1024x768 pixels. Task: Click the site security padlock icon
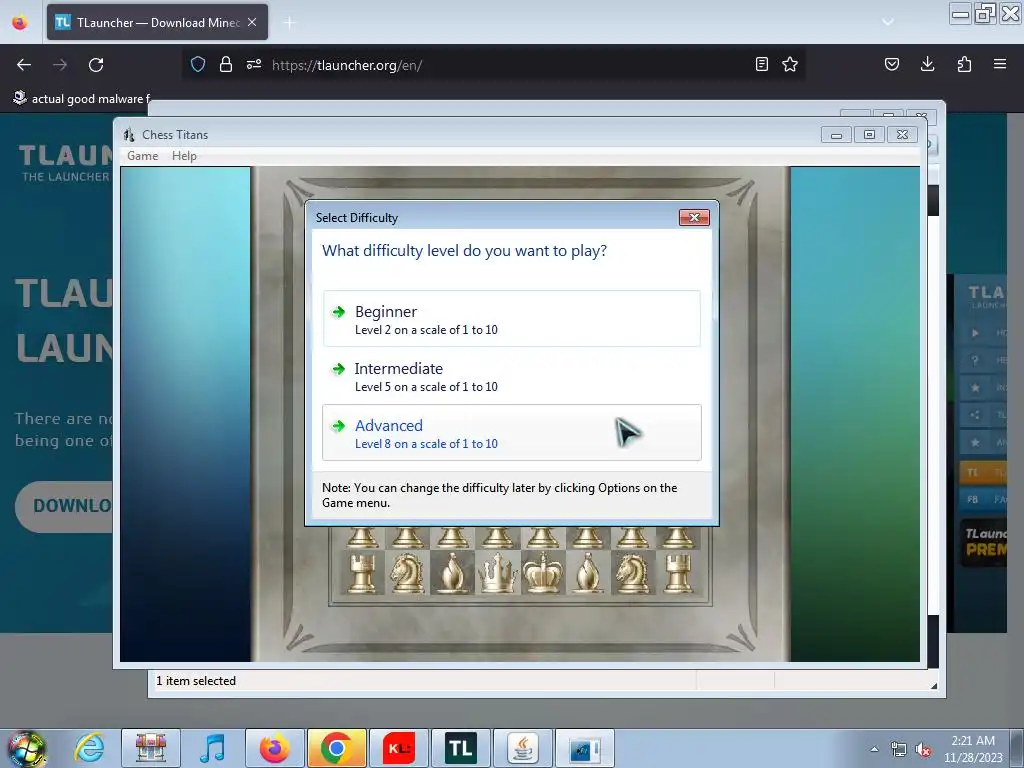click(x=225, y=64)
